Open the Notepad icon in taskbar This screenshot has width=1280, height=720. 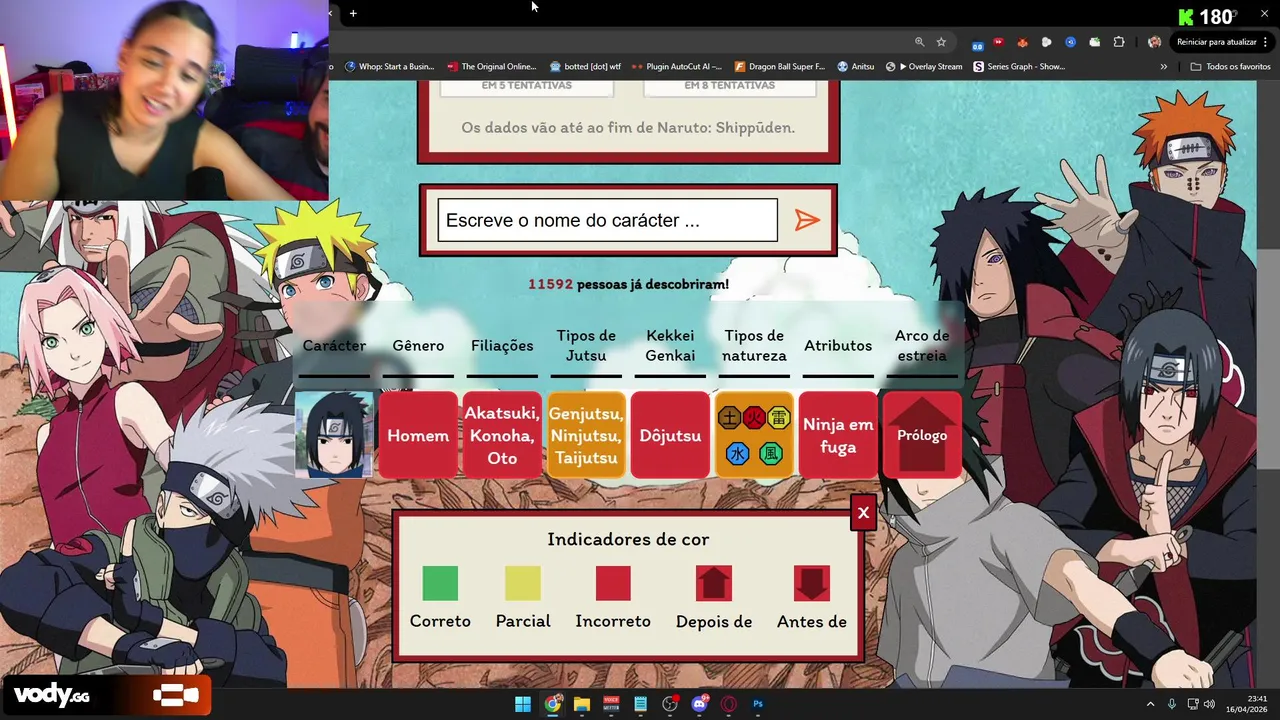tap(641, 704)
